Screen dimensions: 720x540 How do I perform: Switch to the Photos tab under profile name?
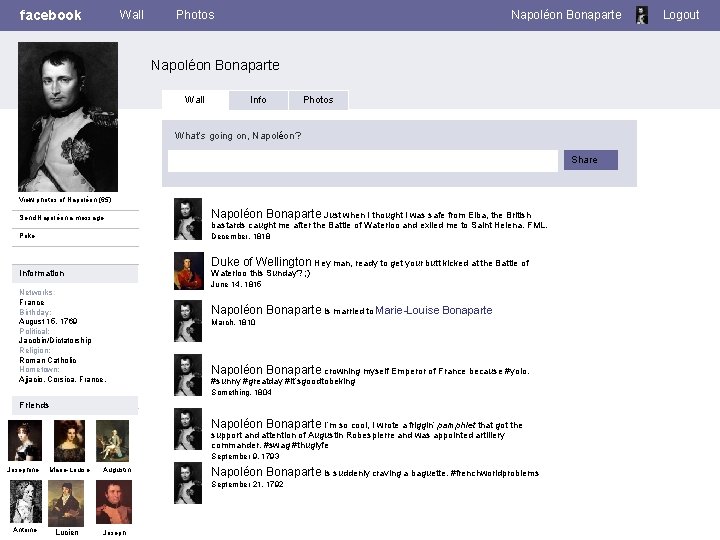pyautogui.click(x=318, y=100)
